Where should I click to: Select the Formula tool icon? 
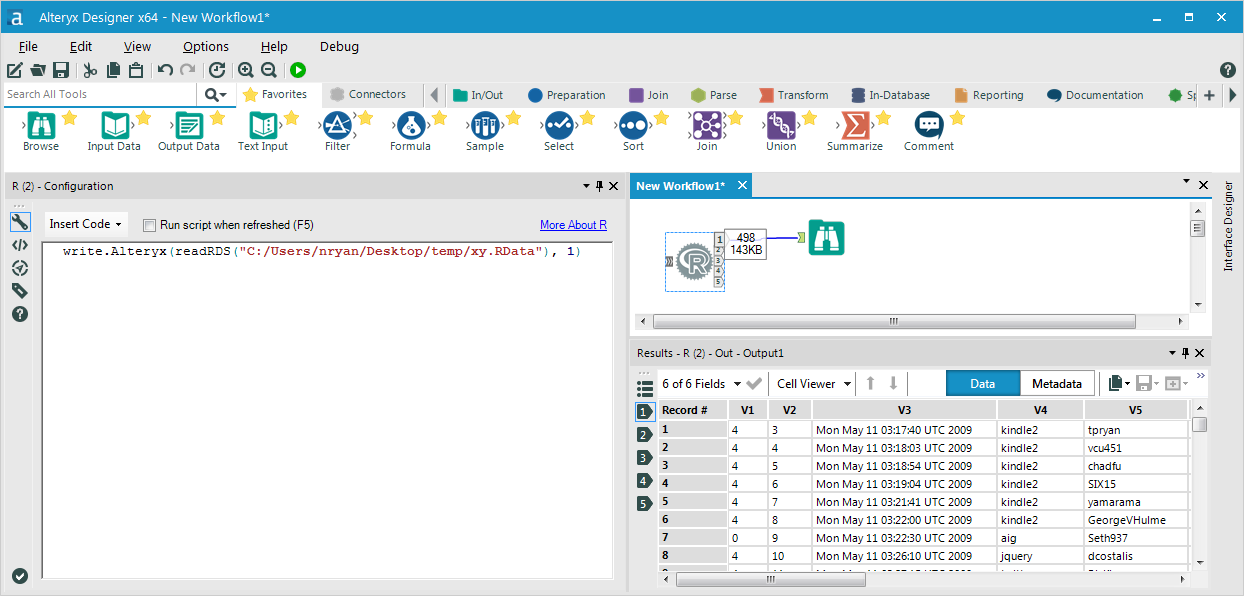click(410, 126)
